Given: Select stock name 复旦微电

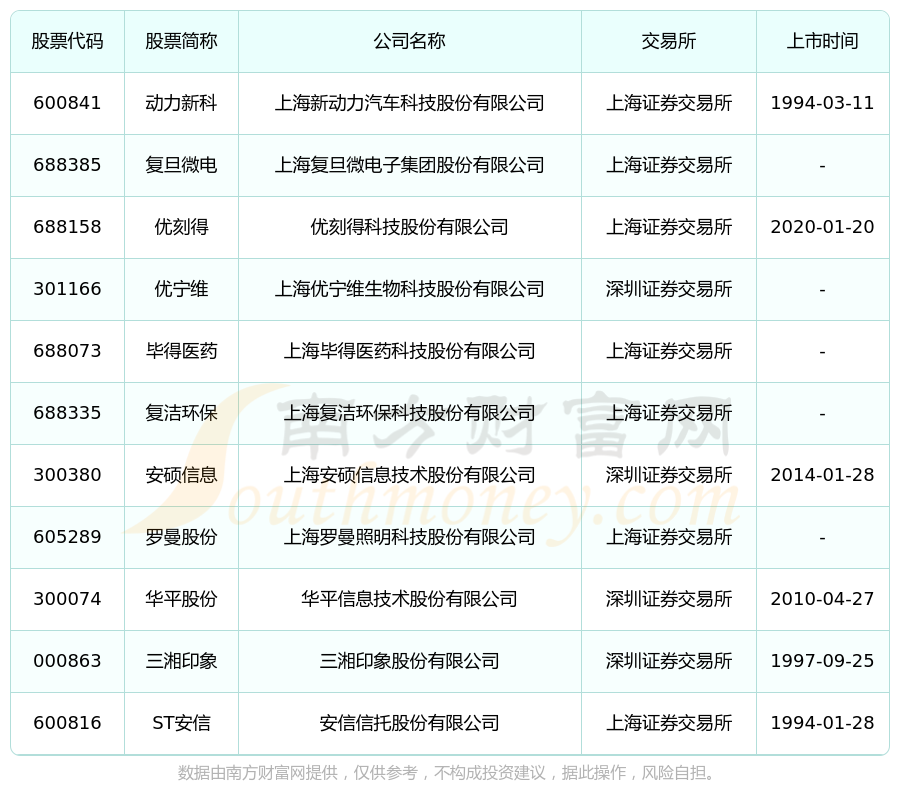Looking at the screenshot, I should tap(181, 165).
